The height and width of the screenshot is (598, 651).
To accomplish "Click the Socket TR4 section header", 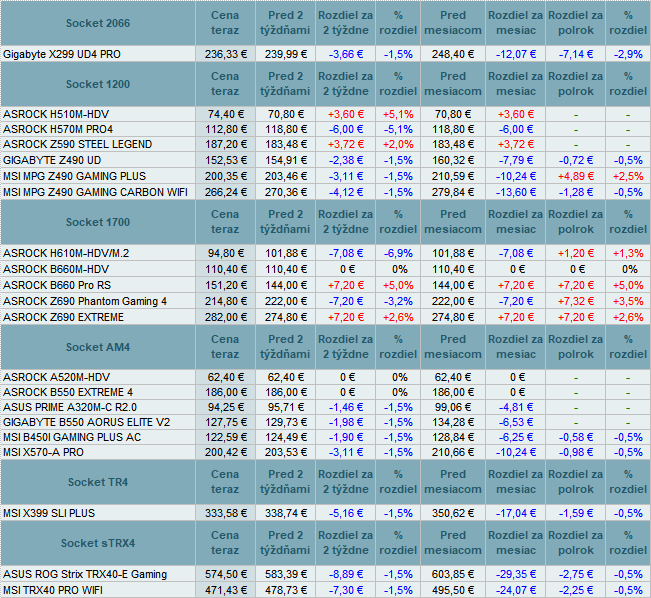I will tap(98, 482).
